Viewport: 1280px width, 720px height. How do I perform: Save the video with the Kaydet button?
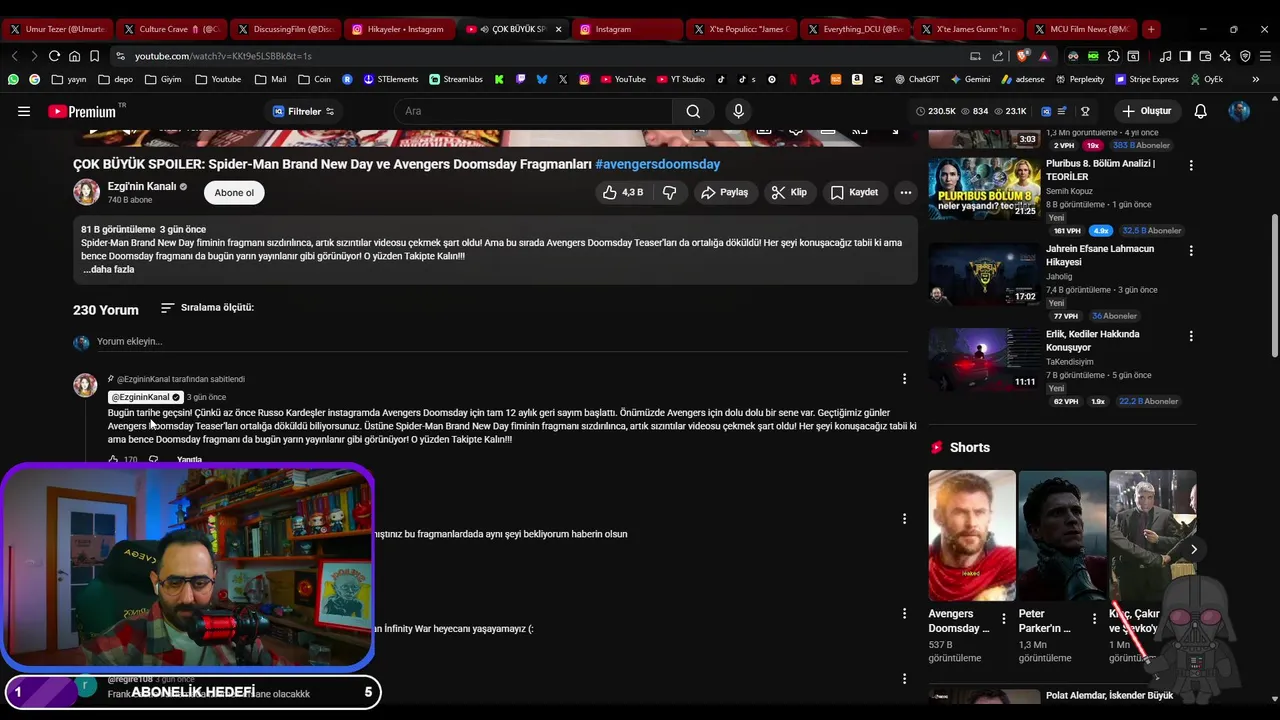pyautogui.click(x=854, y=192)
